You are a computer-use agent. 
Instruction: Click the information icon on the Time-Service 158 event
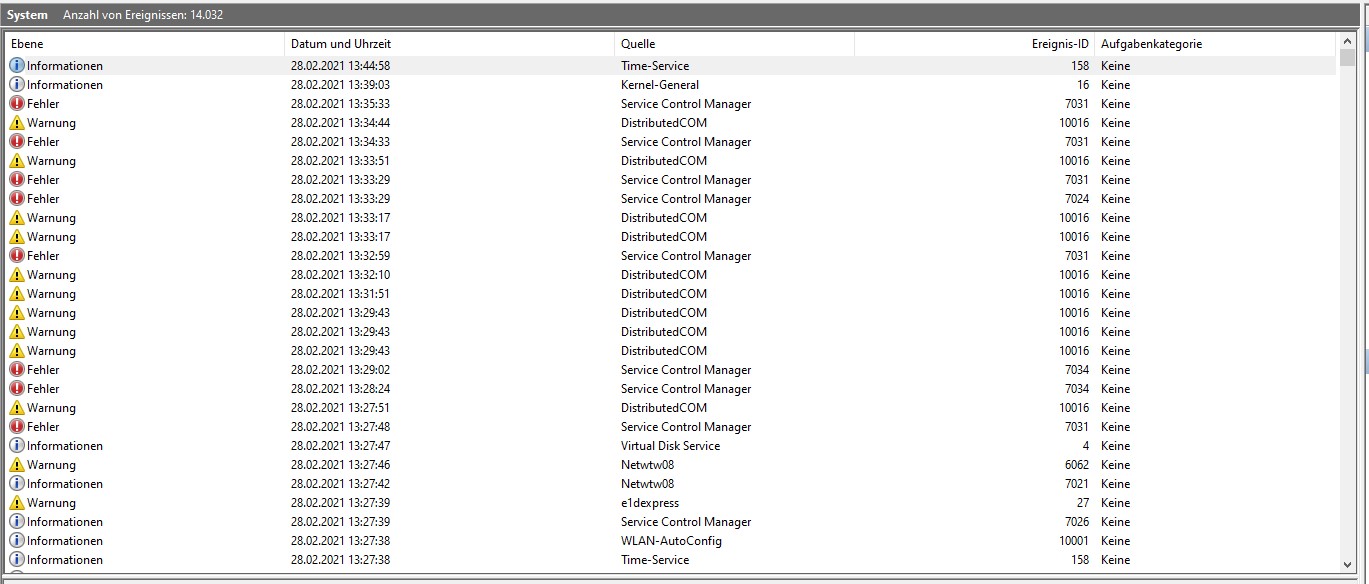[14, 65]
